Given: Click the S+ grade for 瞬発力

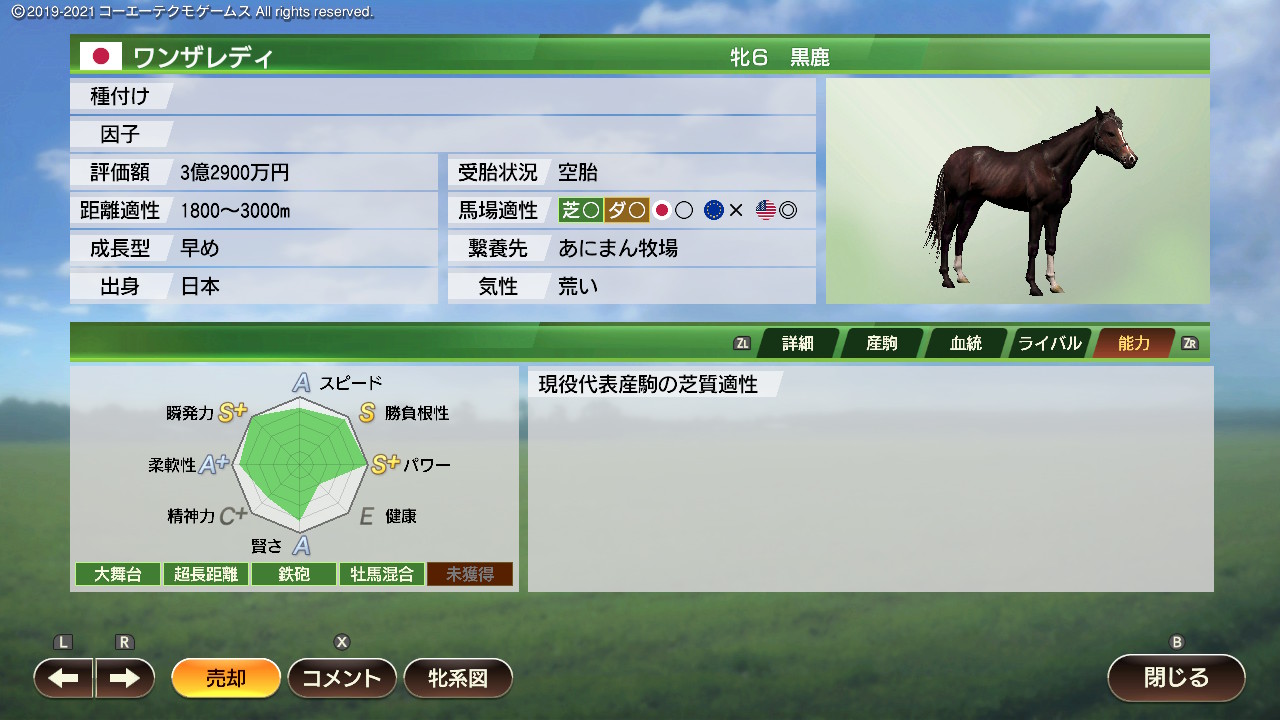Looking at the screenshot, I should click(x=232, y=412).
